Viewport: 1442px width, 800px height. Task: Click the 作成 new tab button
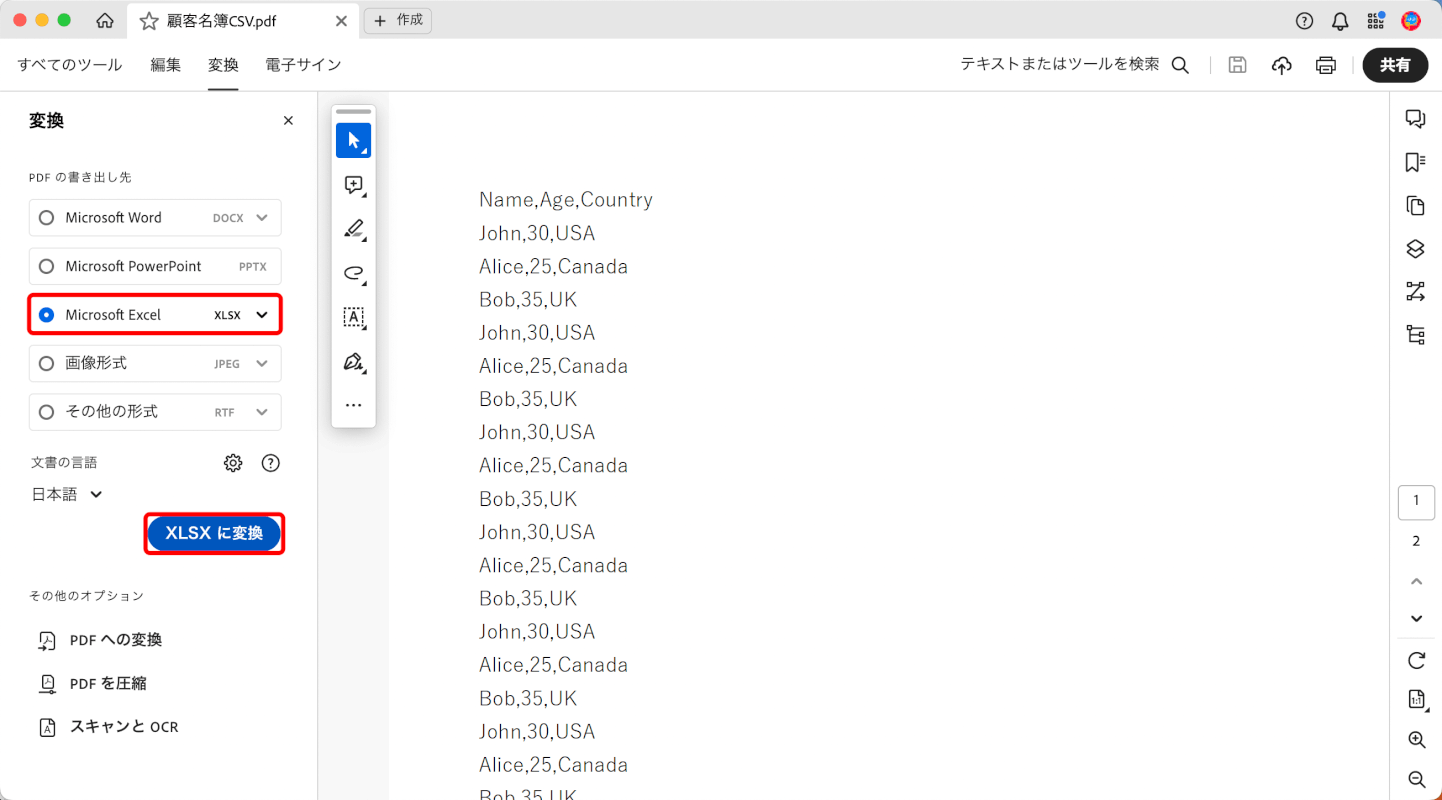[x=398, y=20]
